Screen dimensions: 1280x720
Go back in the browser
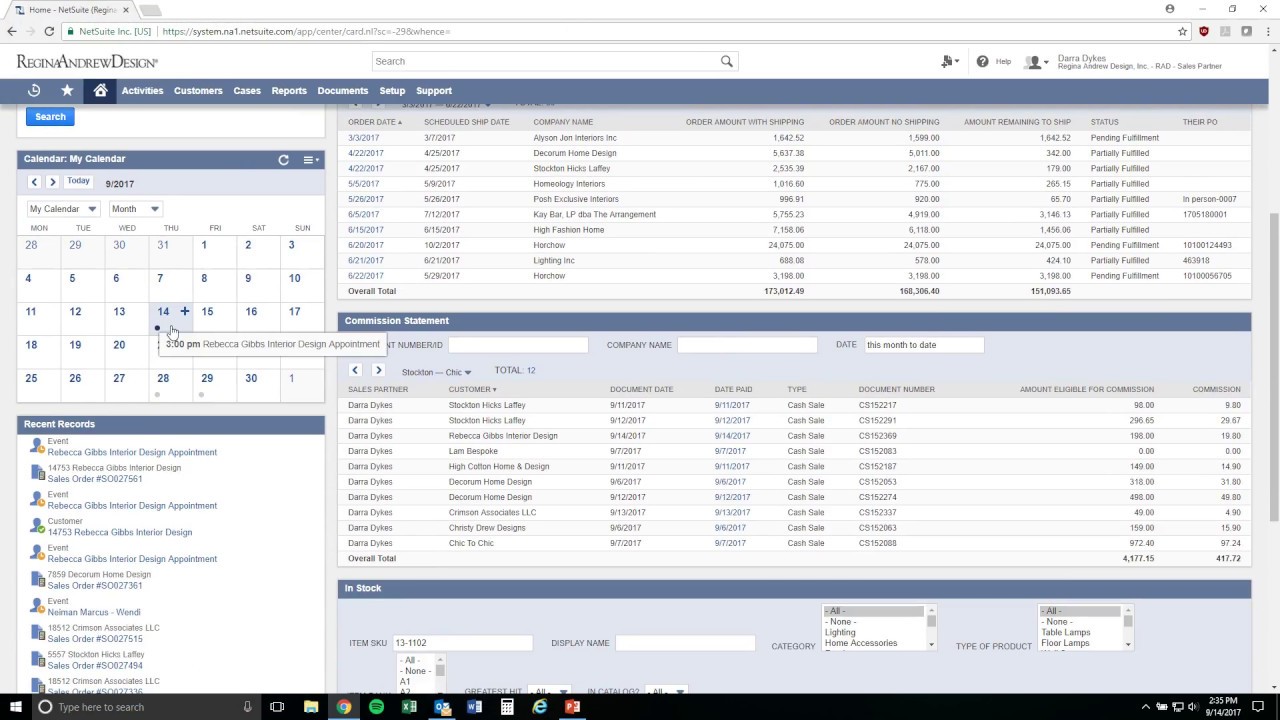click(x=12, y=31)
